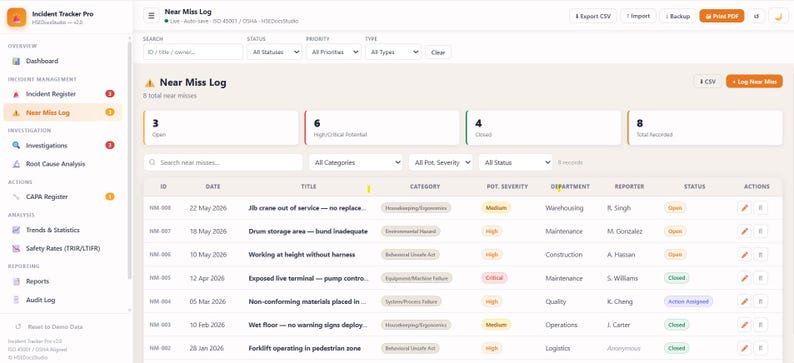Open Incident Register in the sidebar
The image size is (794, 363).
click(62, 94)
